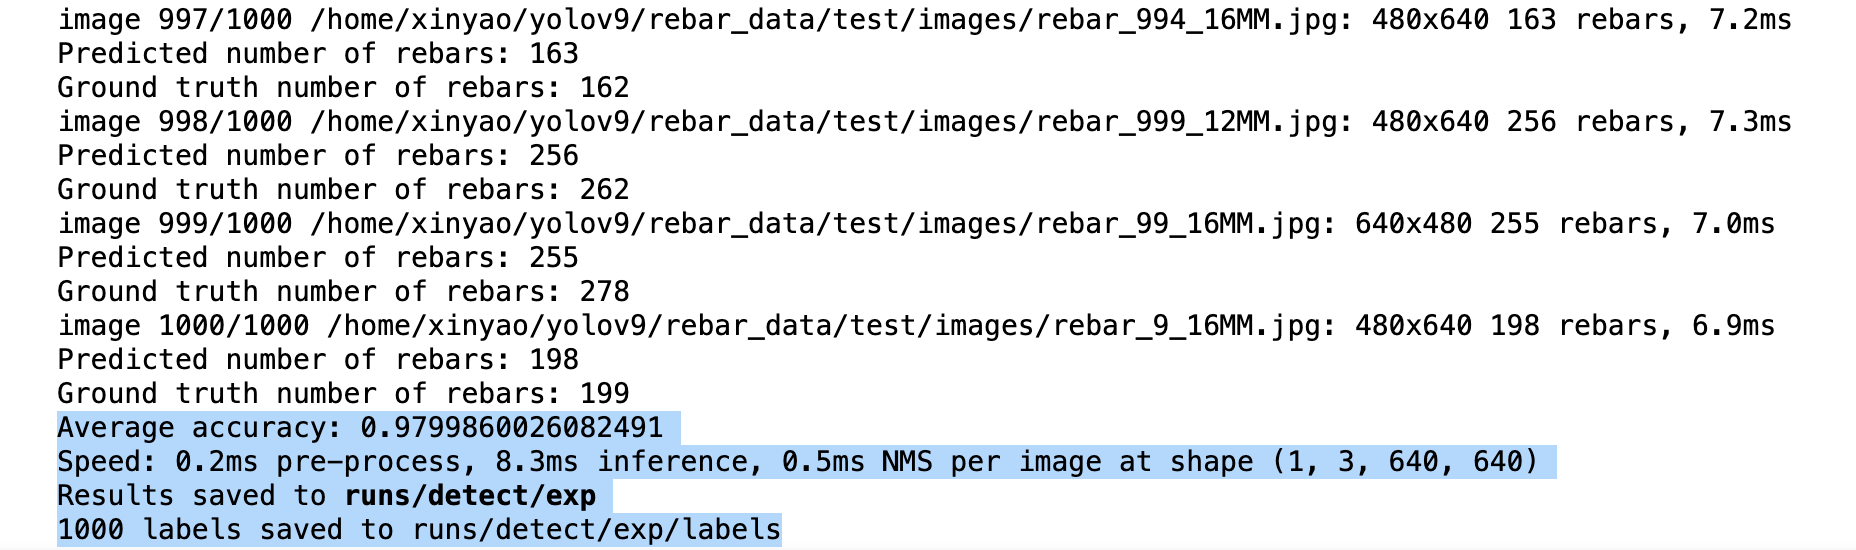Click the 'image 1000/1000' text
1856x550 pixels.
click(x=183, y=326)
